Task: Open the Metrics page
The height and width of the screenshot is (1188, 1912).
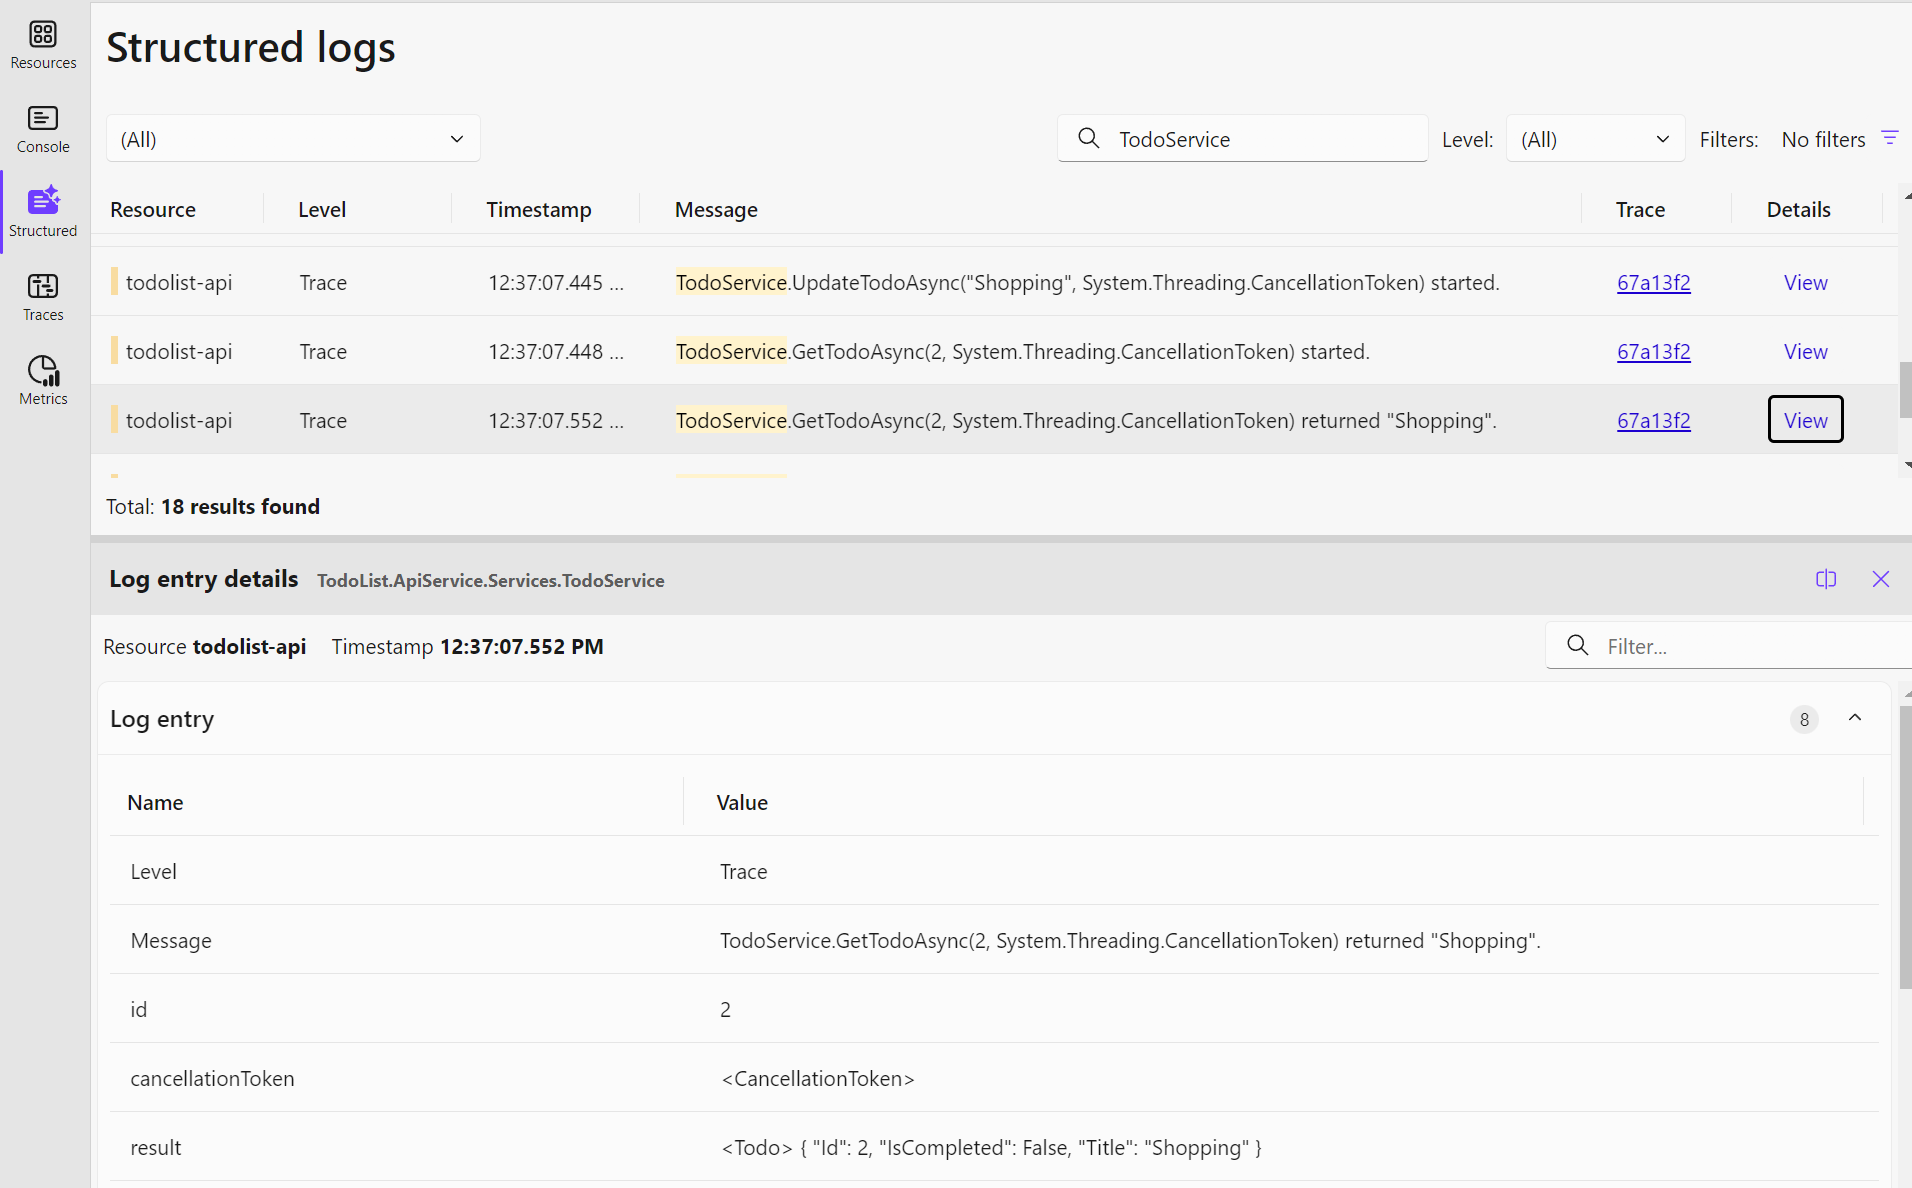Action: [43, 381]
